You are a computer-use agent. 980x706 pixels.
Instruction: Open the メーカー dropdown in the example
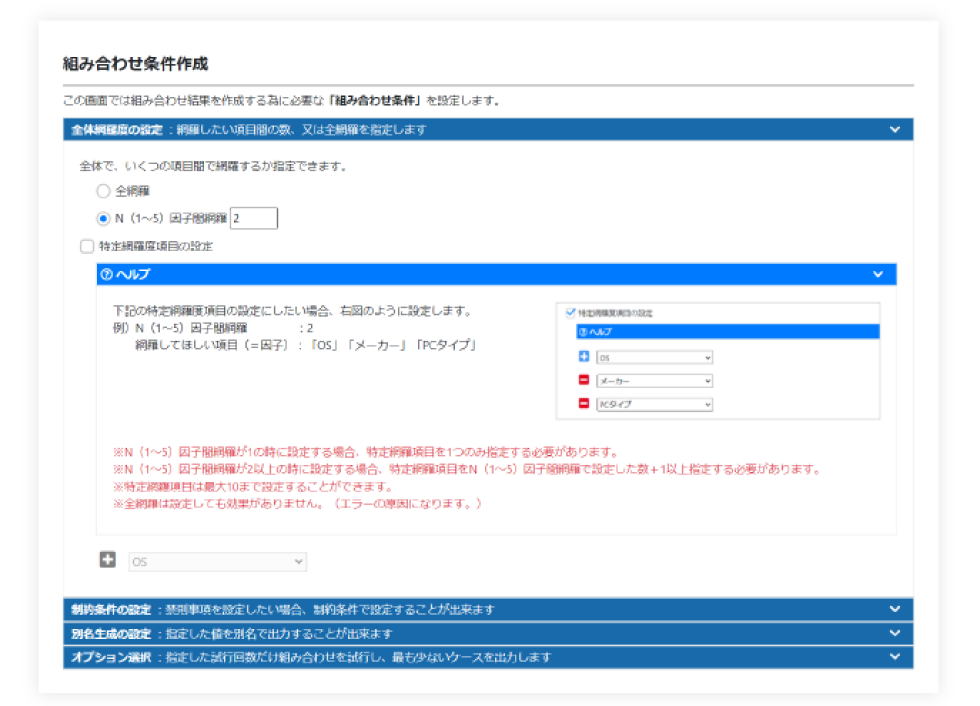click(654, 381)
